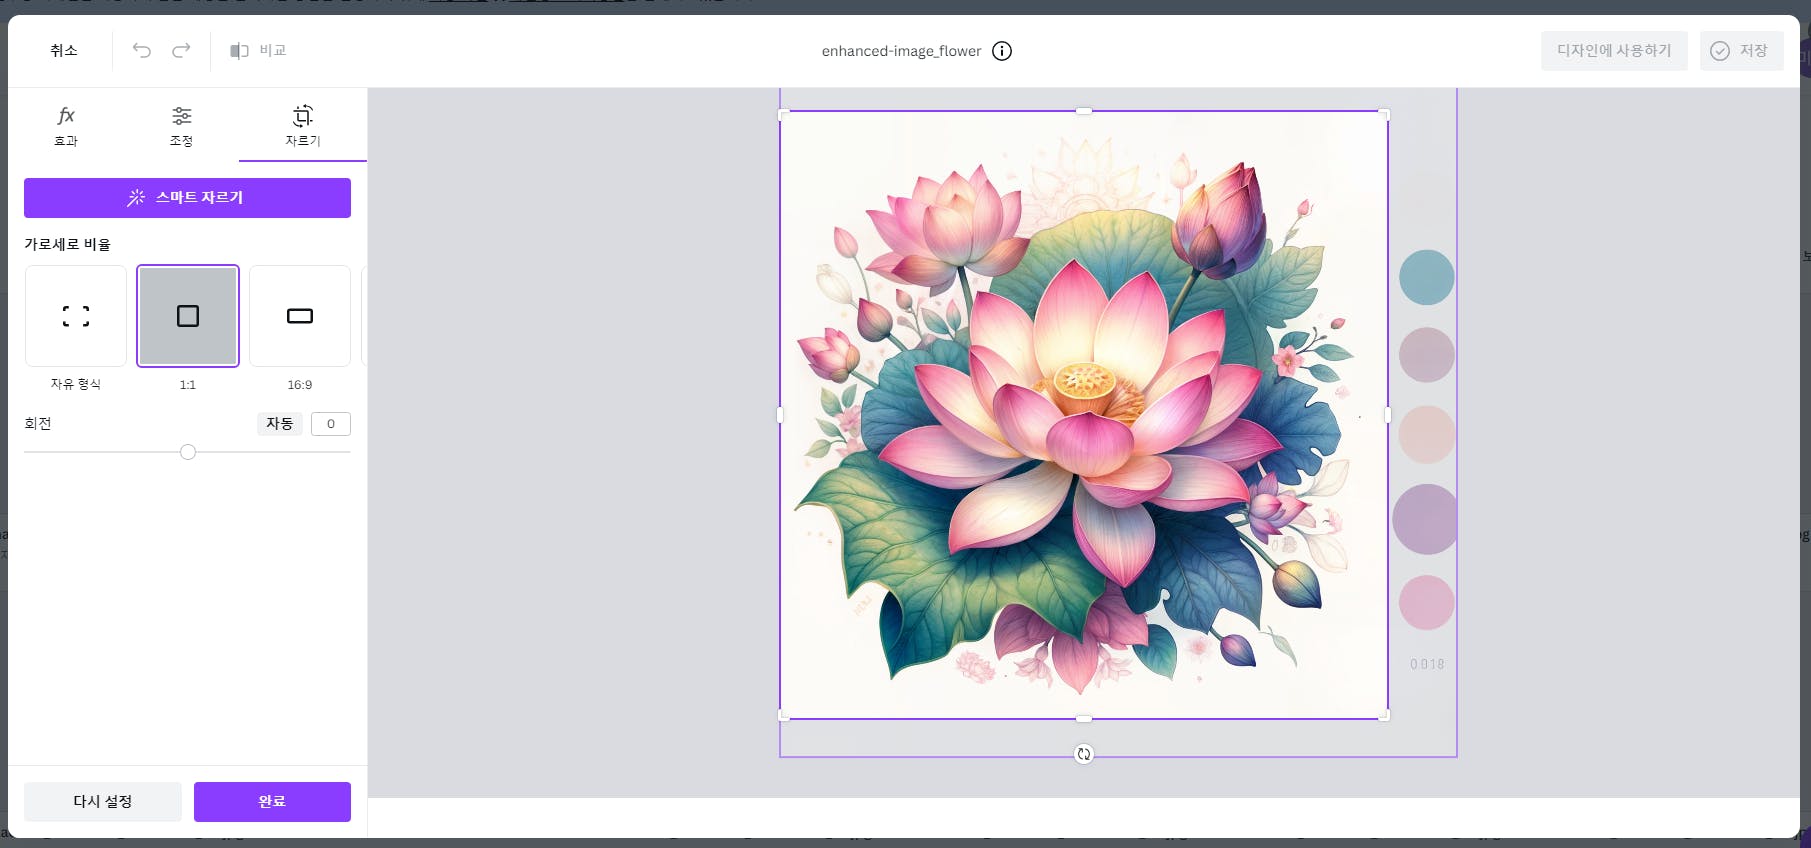The height and width of the screenshot is (848, 1811).
Task: Click the enhanced-image_flower filename text
Action: pos(901,51)
